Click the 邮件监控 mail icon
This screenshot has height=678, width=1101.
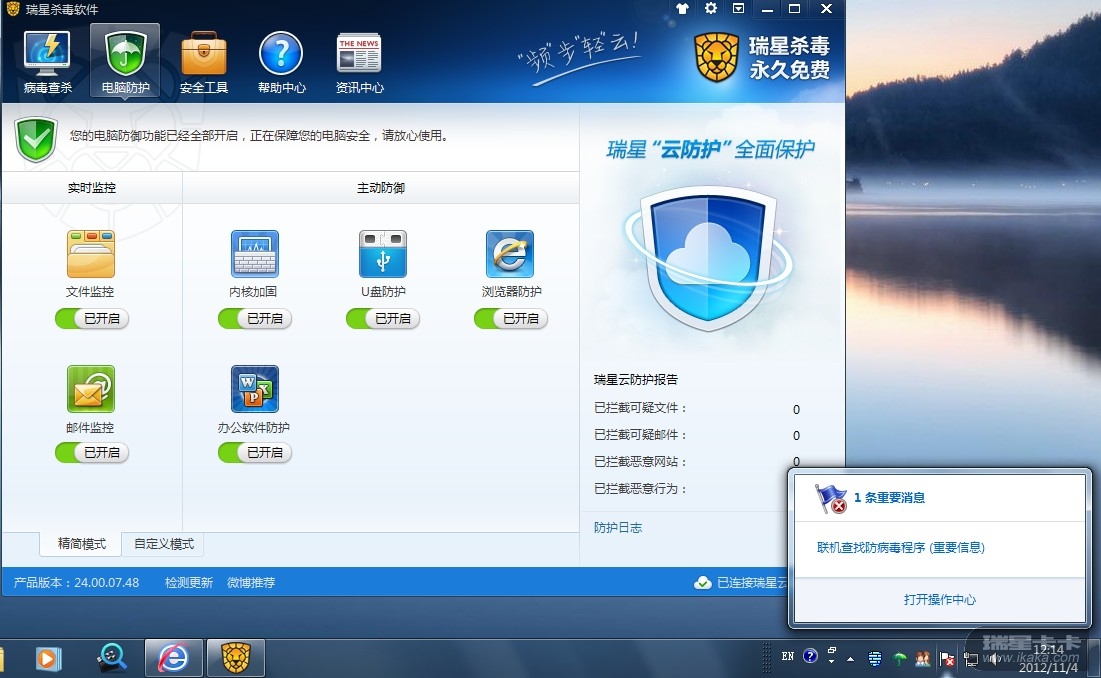91,389
